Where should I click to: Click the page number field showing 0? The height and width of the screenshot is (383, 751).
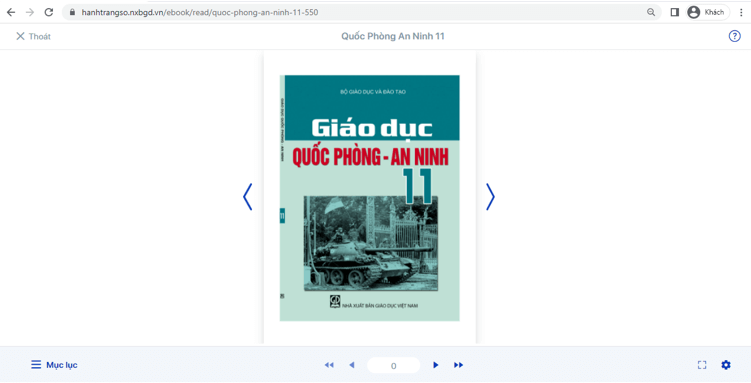[393, 365]
